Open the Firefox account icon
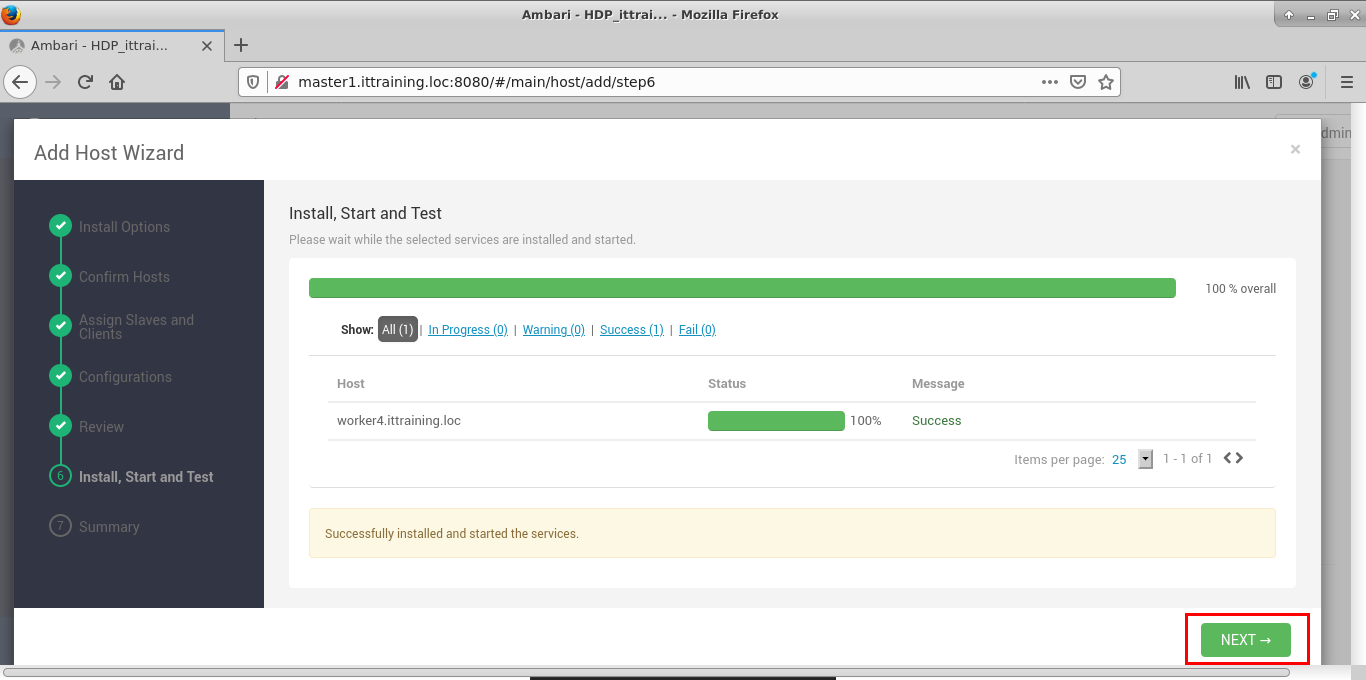The image size is (1366, 680). coord(1307,82)
